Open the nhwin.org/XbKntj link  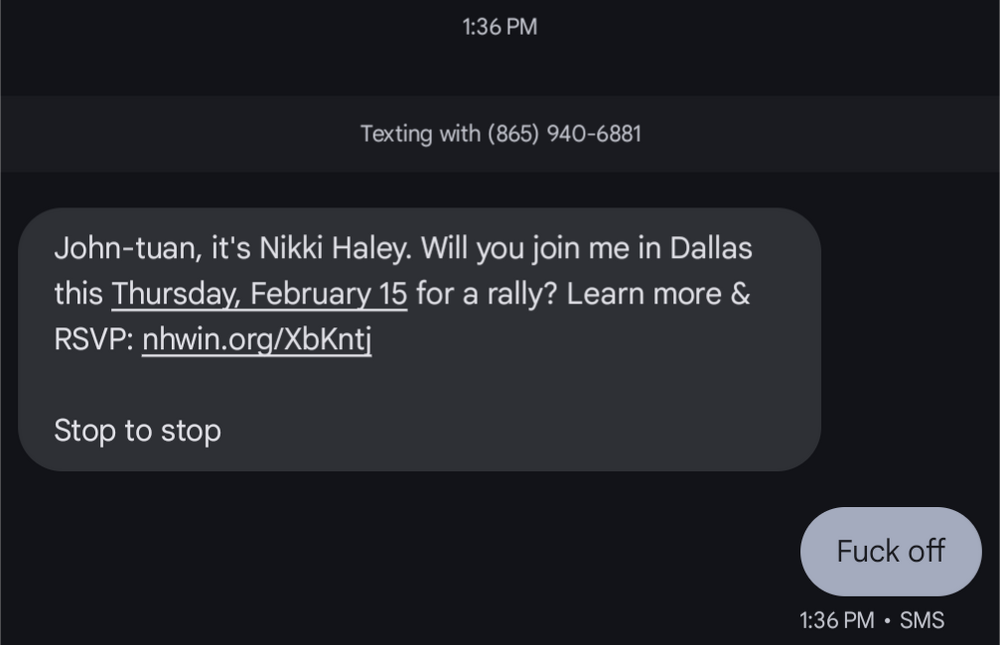tap(258, 338)
